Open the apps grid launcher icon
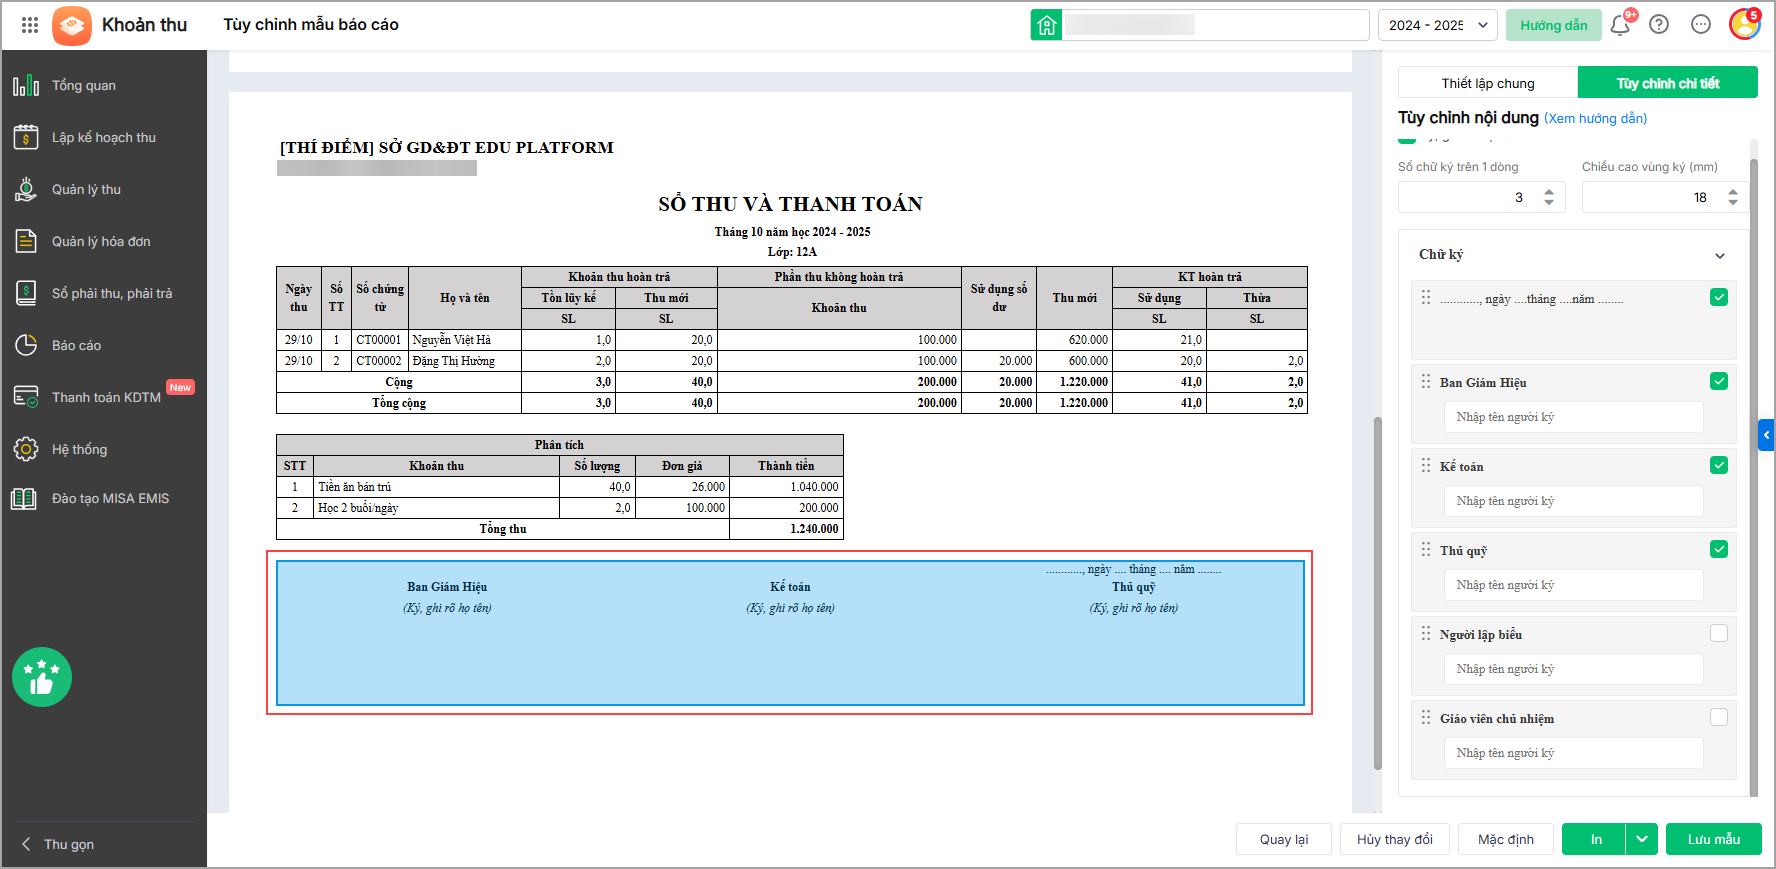Viewport: 1776px width, 869px height. (x=30, y=25)
